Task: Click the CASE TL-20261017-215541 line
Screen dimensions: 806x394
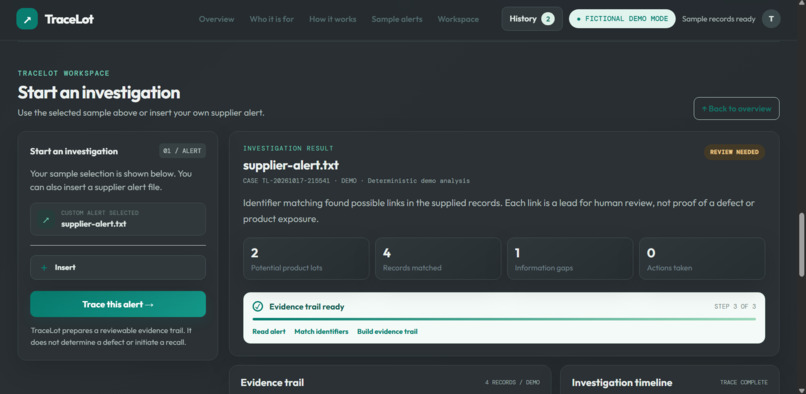Action: pyautogui.click(x=356, y=181)
